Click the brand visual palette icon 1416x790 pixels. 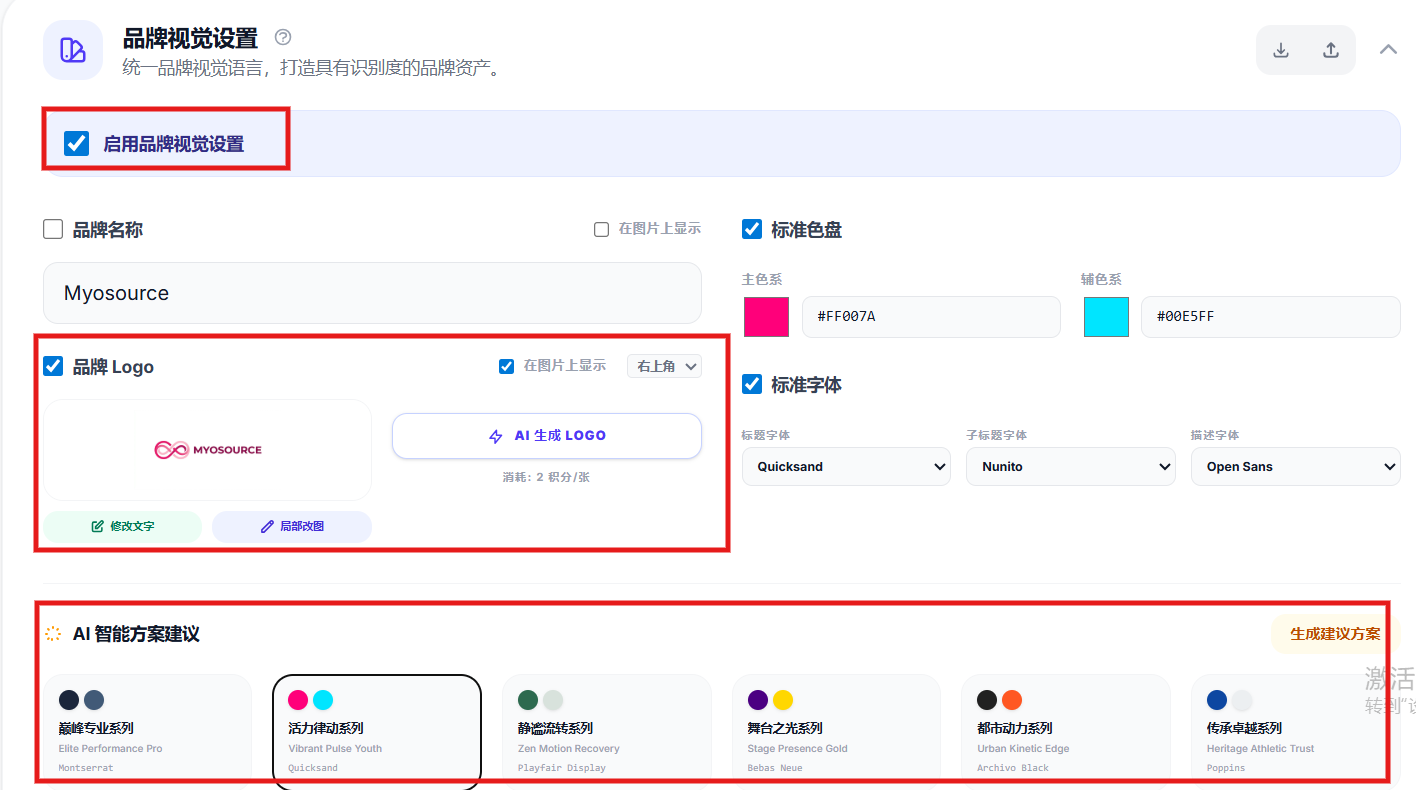73,50
